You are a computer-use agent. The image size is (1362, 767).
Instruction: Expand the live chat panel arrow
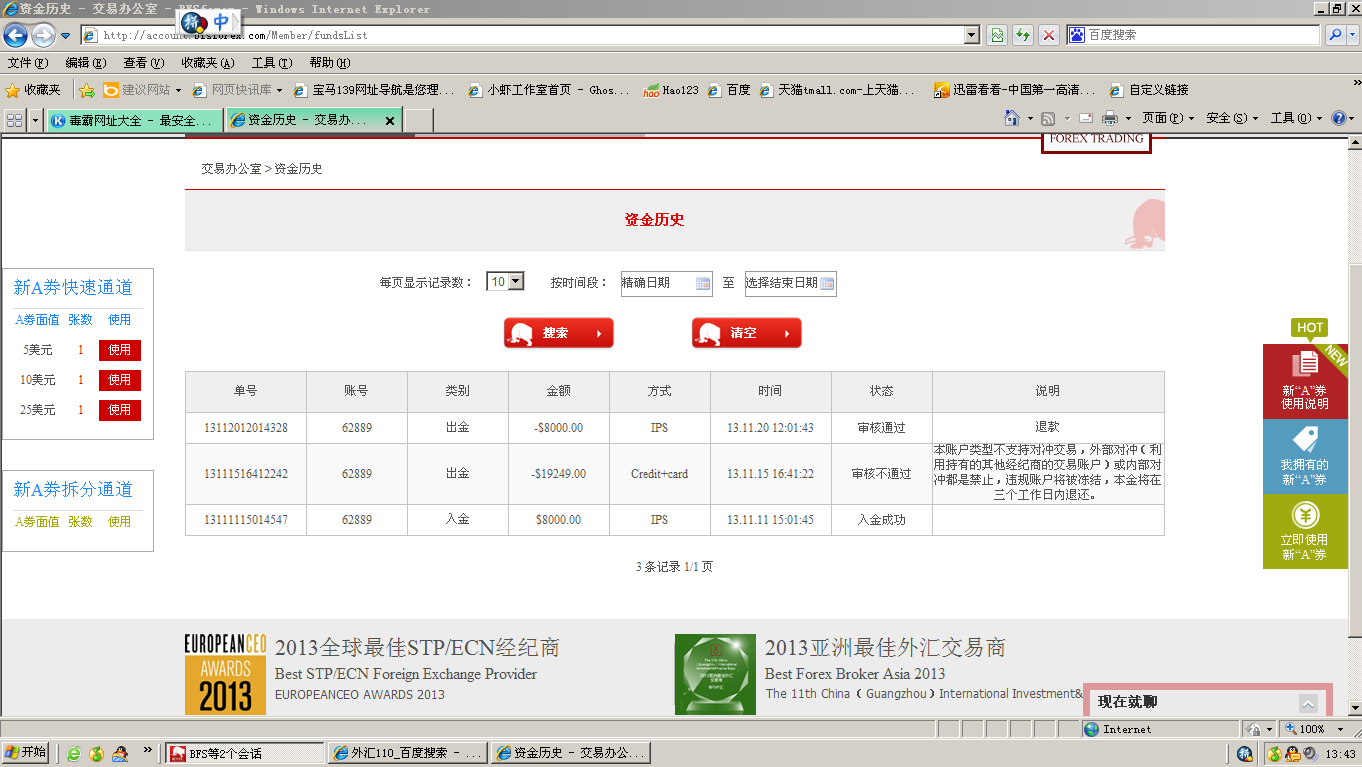tap(1308, 703)
